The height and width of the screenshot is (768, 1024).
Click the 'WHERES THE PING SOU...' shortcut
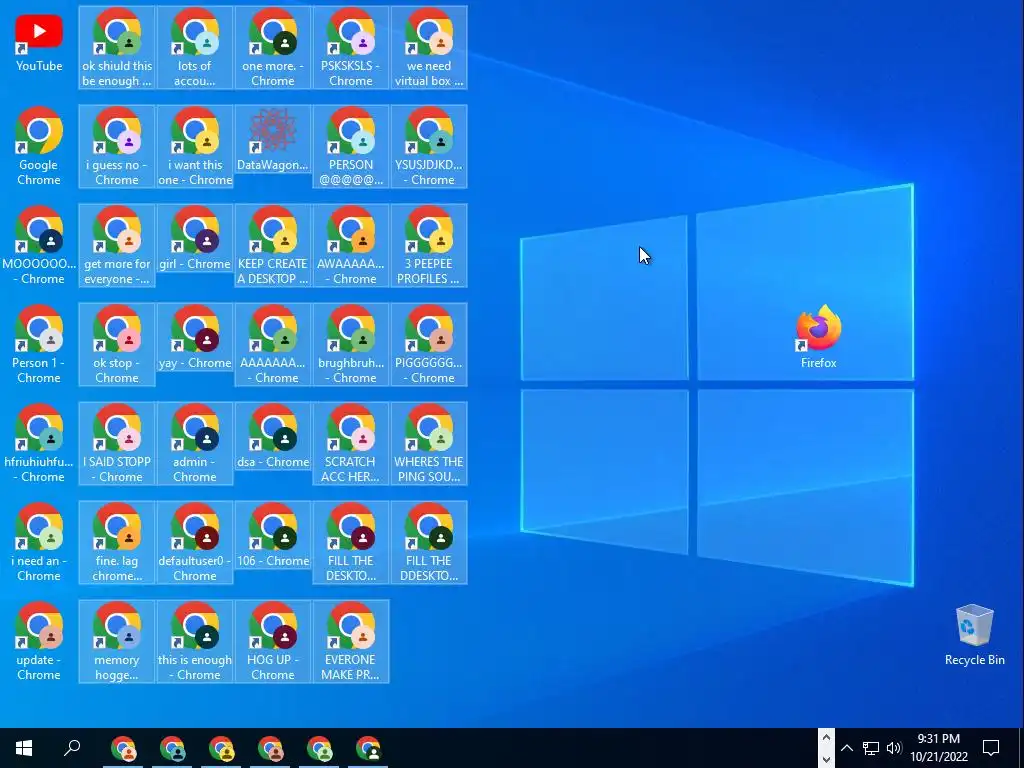(428, 443)
